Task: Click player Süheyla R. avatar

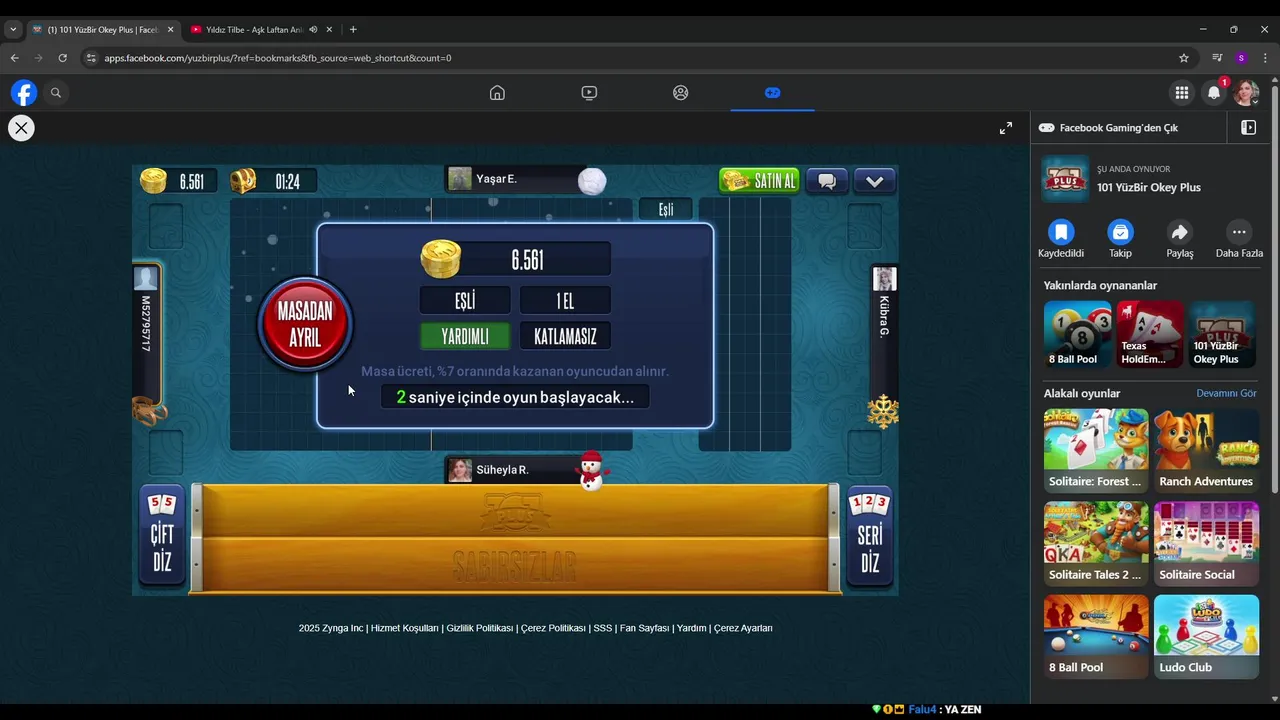Action: tap(460, 470)
